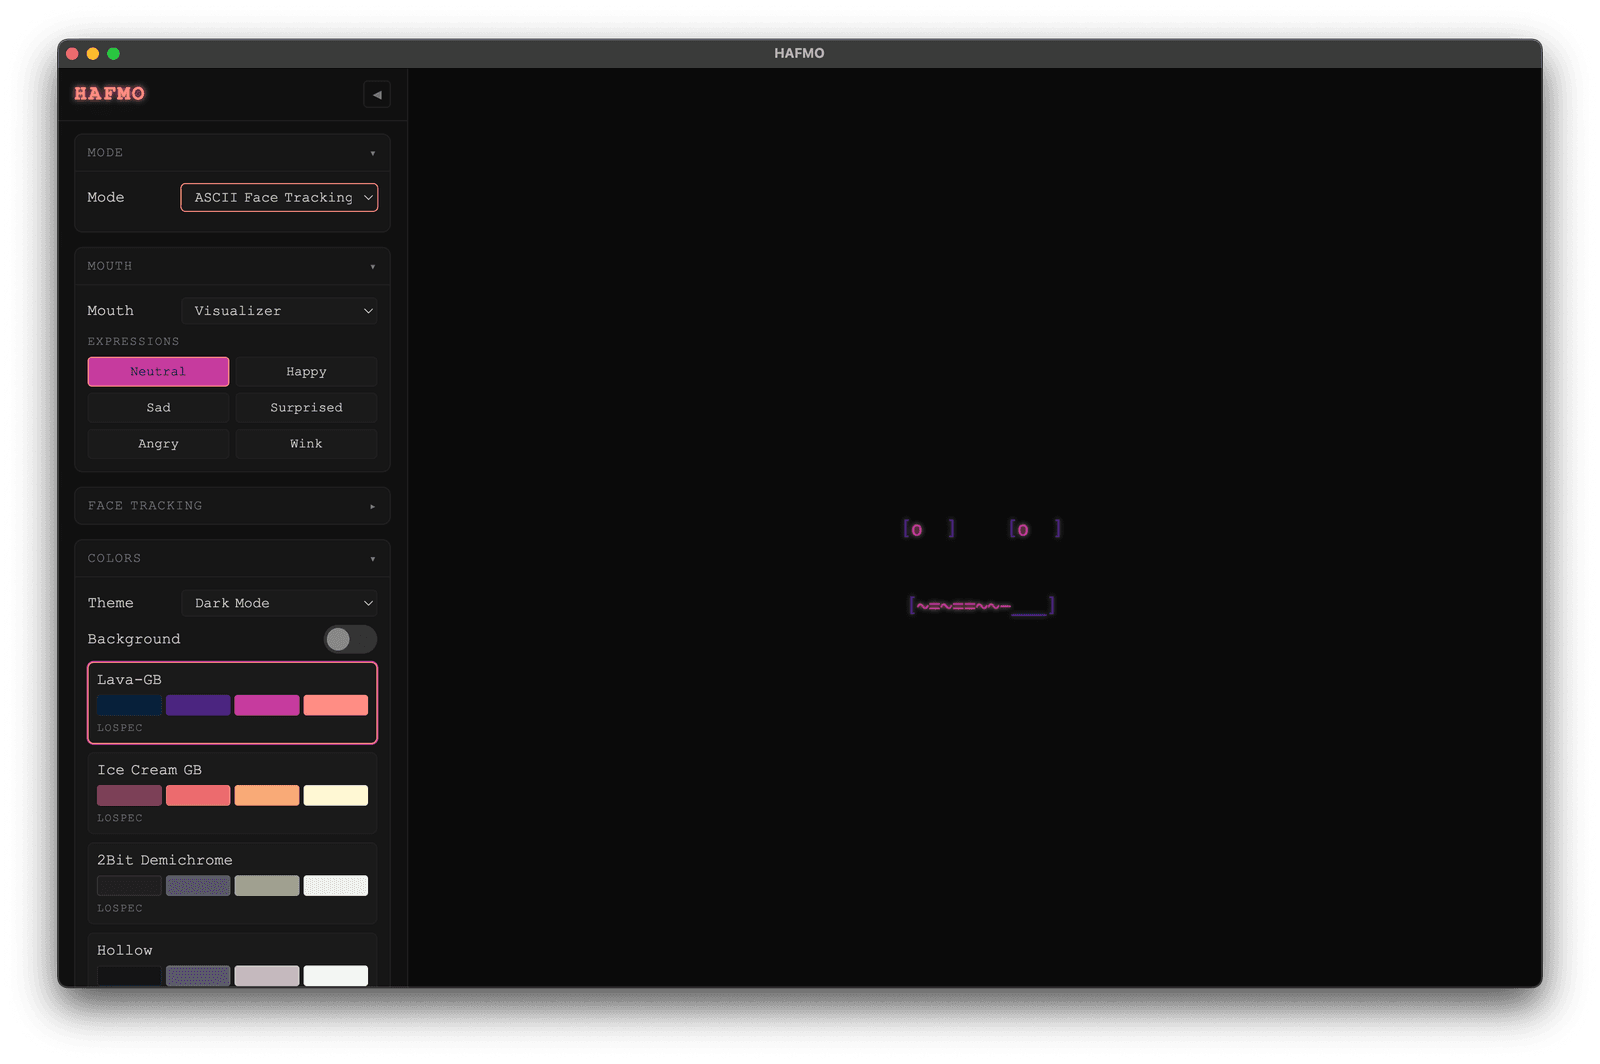
Task: Select the Wink expression
Action: coord(306,444)
